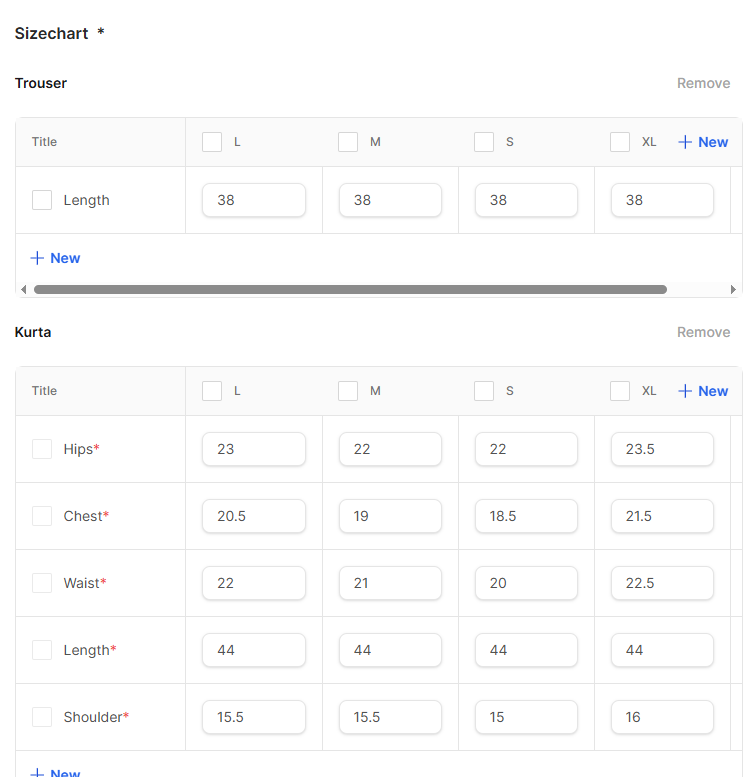Click the scrollbar left arrow in Trouser table
745x777 pixels.
[x=23, y=290]
